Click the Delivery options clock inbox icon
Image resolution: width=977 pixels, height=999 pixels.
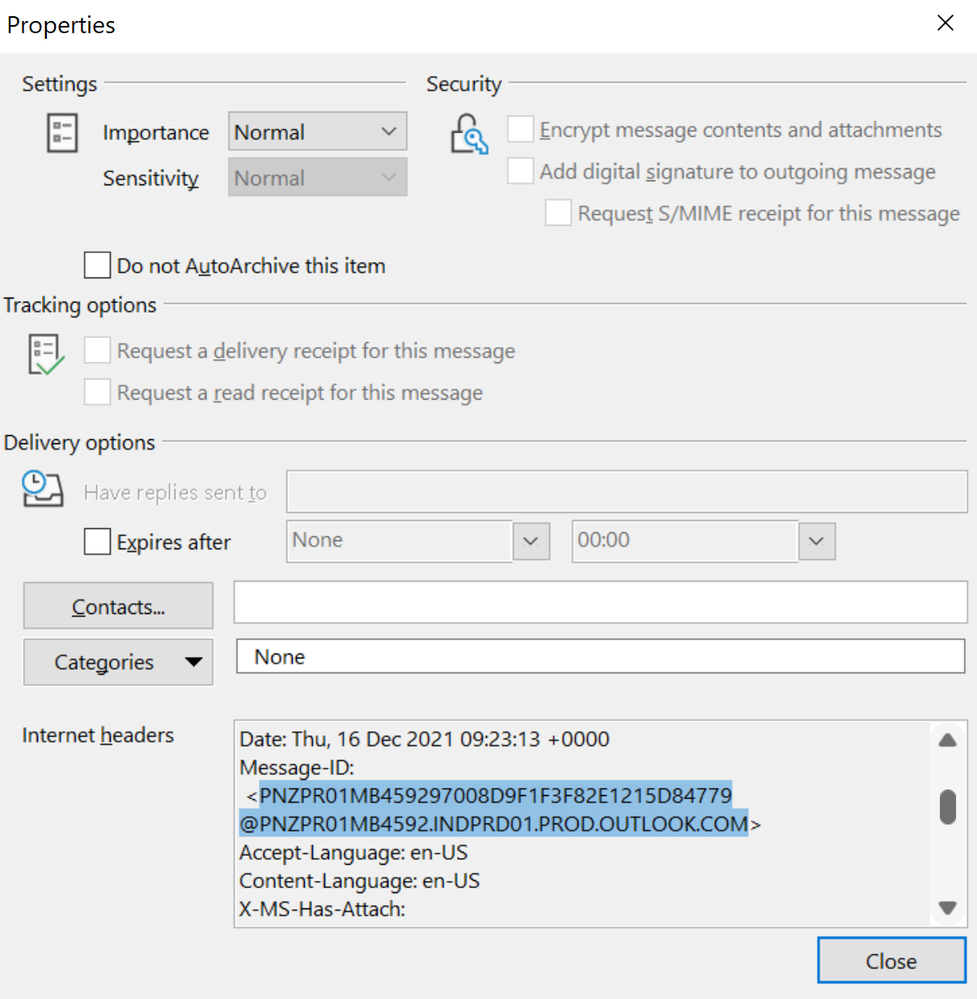point(43,489)
